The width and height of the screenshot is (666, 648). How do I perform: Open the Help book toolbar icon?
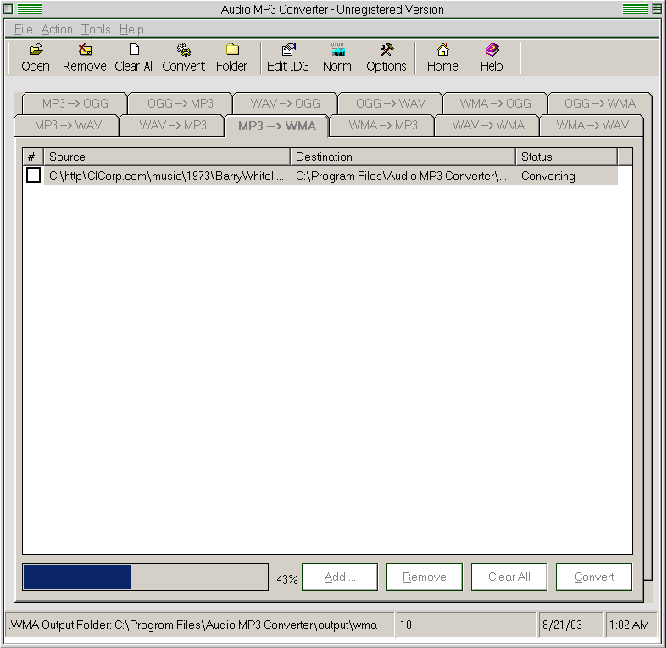click(491, 58)
